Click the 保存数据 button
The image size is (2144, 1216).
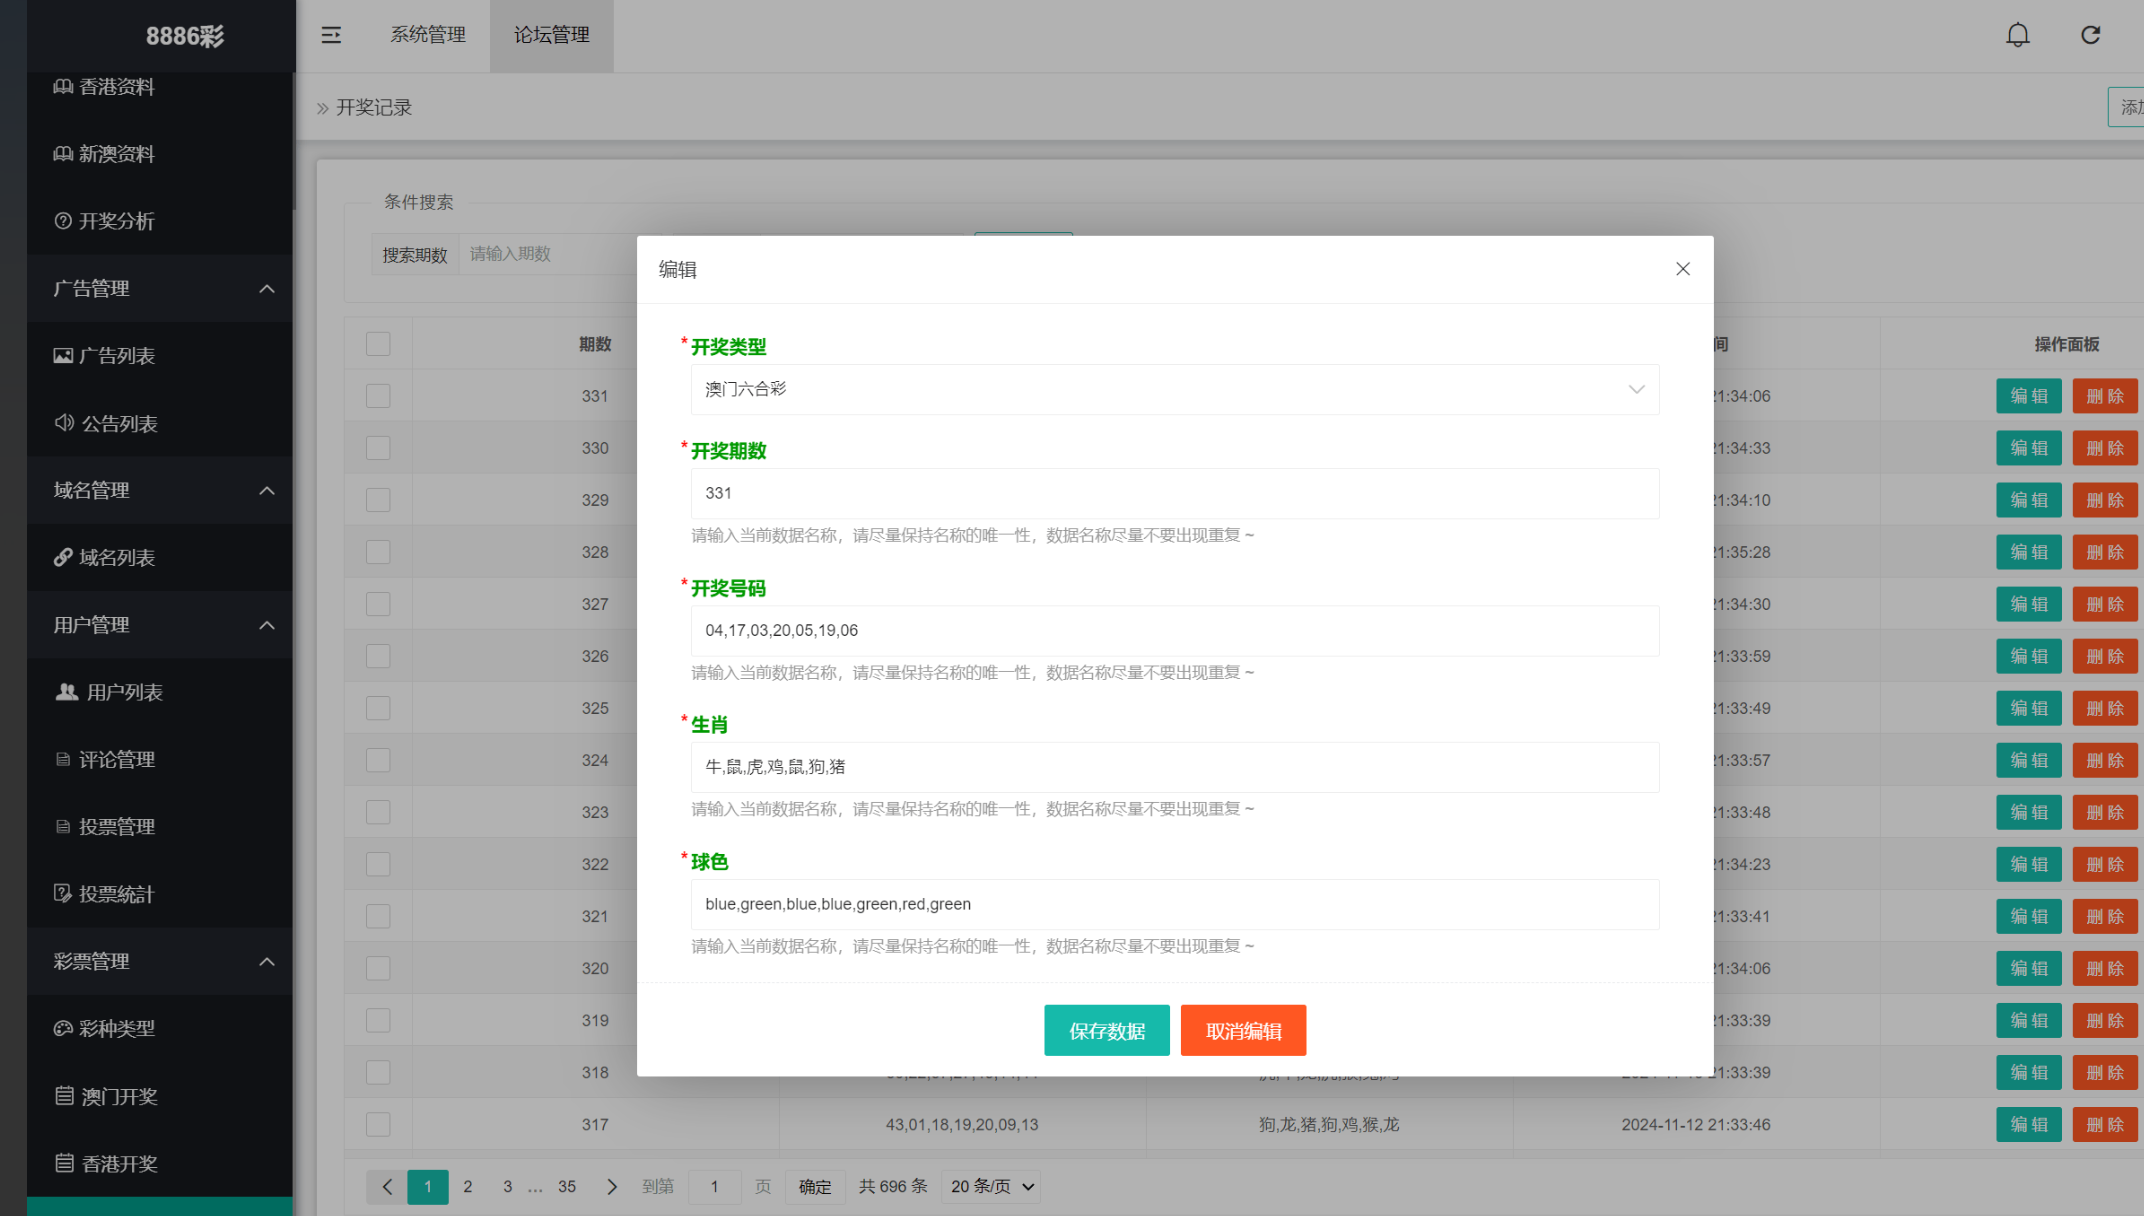1106,1030
